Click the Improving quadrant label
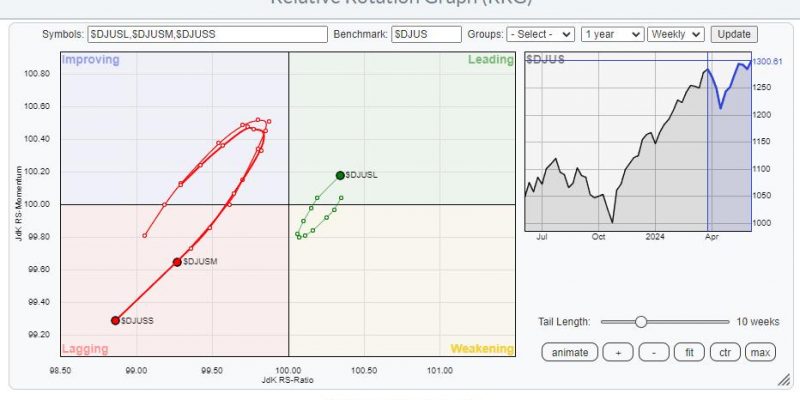Image resolution: width=800 pixels, height=400 pixels. 90,60
